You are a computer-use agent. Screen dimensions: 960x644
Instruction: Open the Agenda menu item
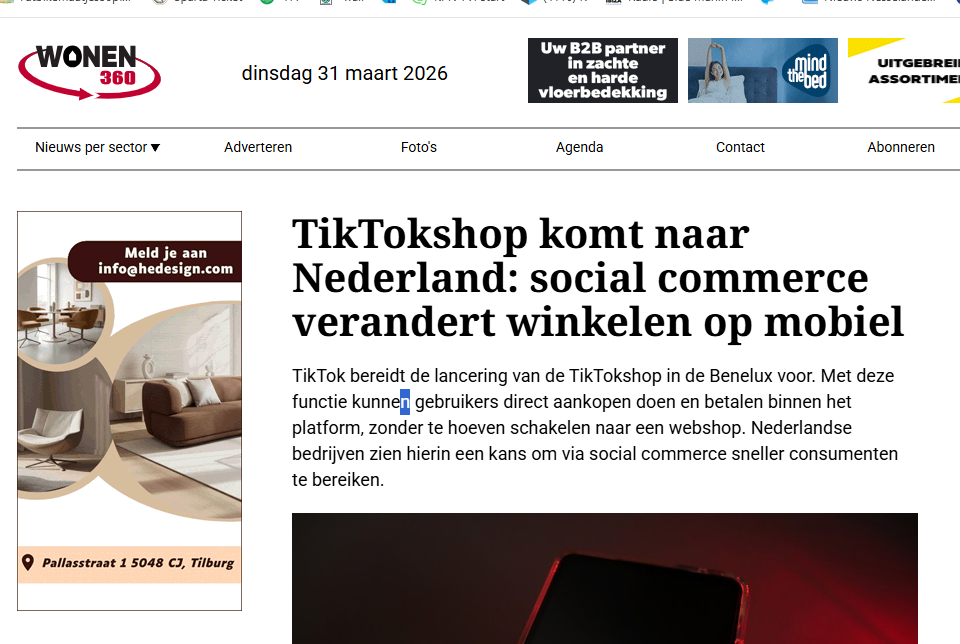click(579, 148)
